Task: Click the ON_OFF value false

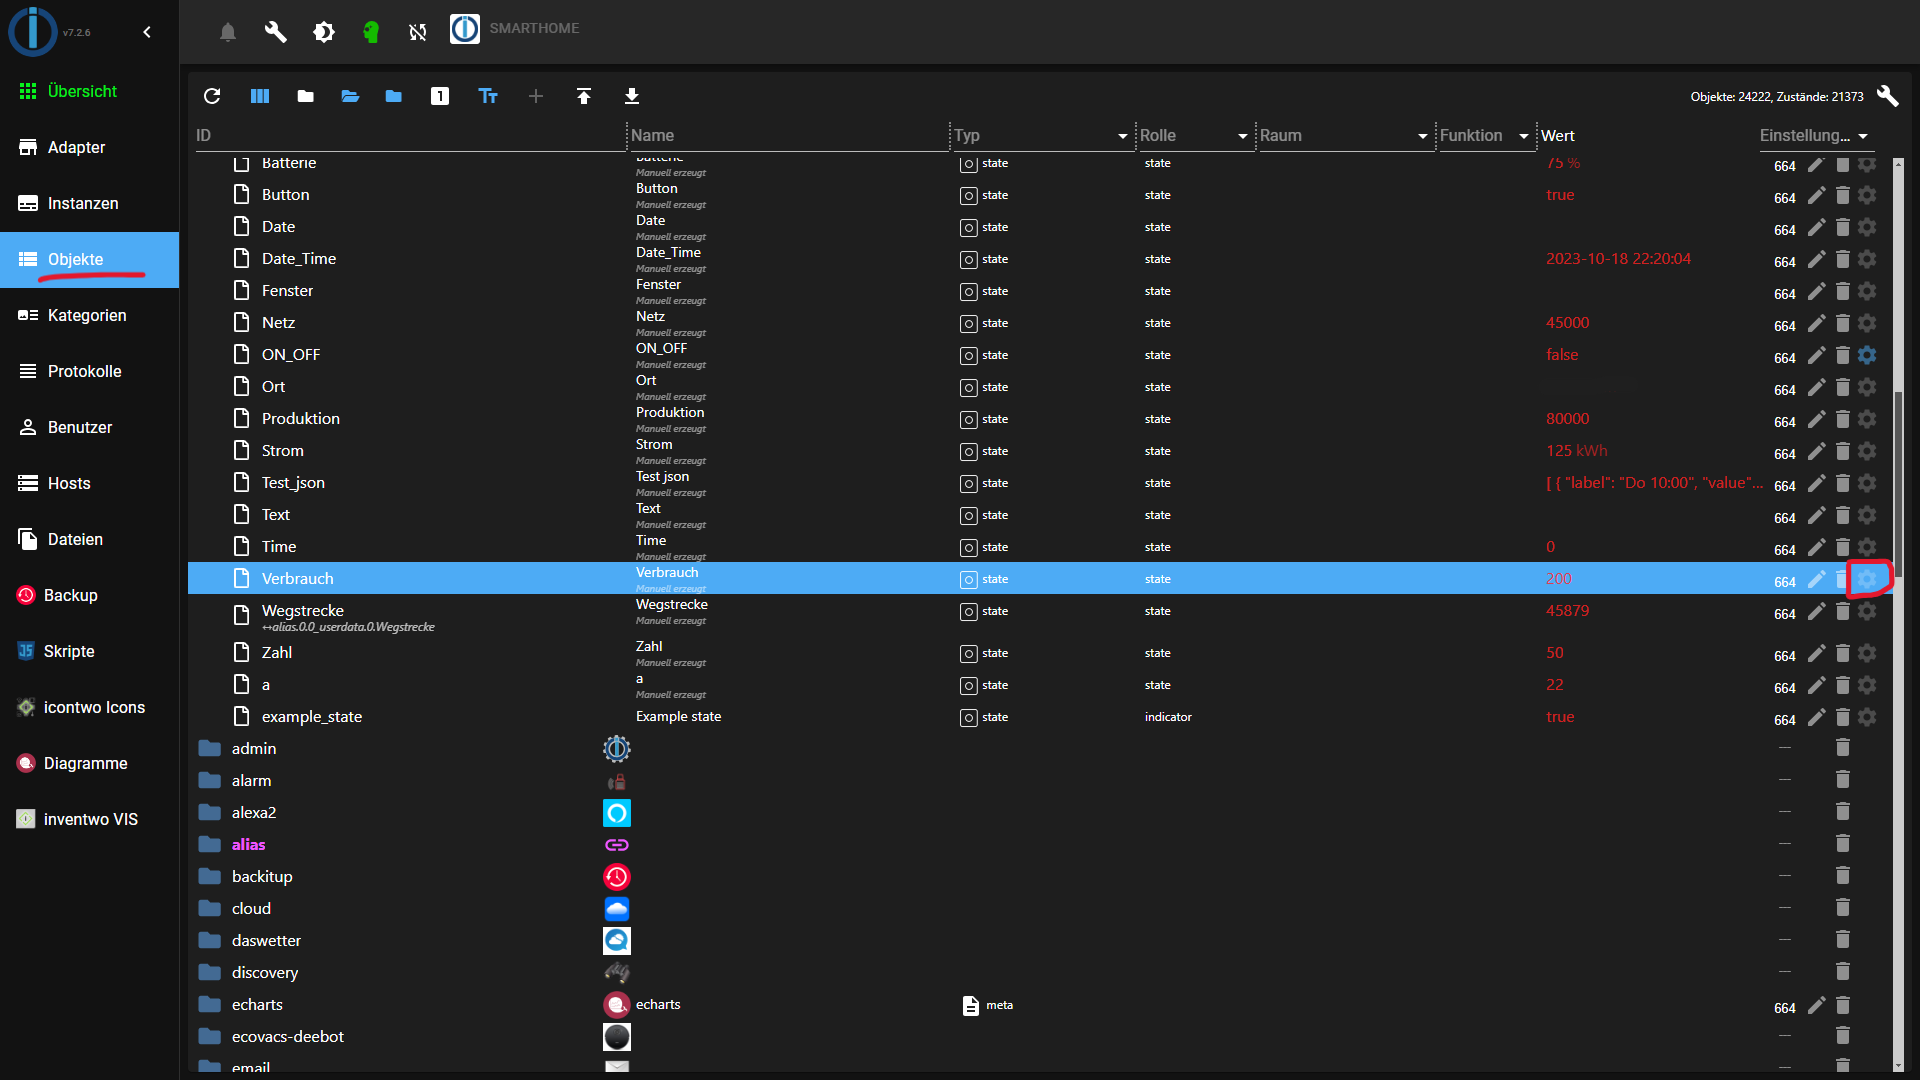Action: click(x=1562, y=355)
